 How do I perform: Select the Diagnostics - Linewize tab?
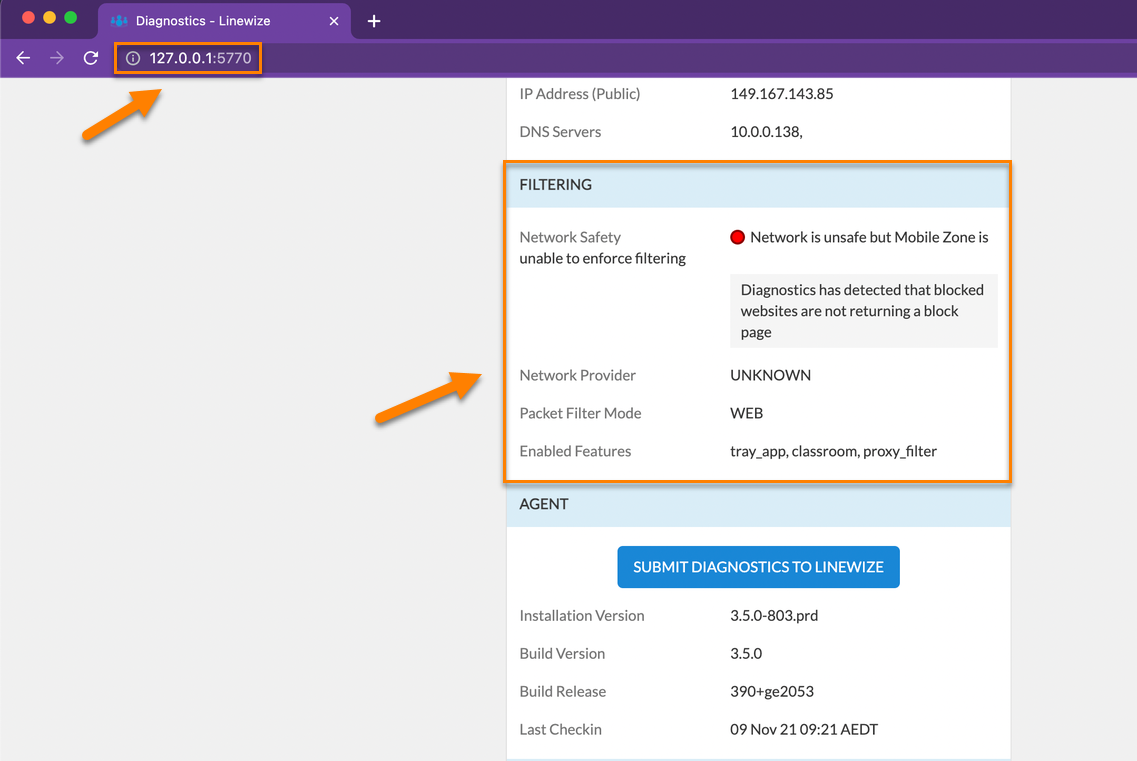pyautogui.click(x=224, y=21)
